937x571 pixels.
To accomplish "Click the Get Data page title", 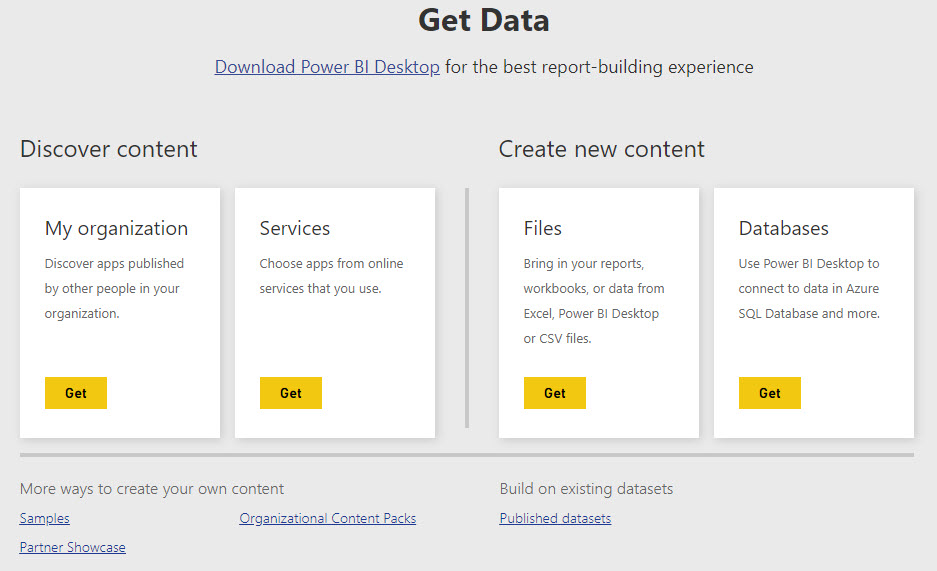I will pyautogui.click(x=483, y=20).
